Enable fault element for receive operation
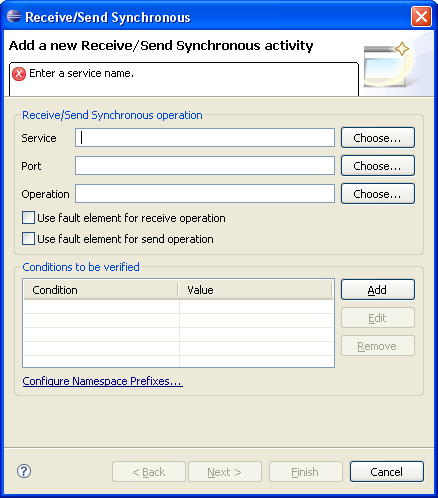The height and width of the screenshot is (498, 438). tap(28, 218)
